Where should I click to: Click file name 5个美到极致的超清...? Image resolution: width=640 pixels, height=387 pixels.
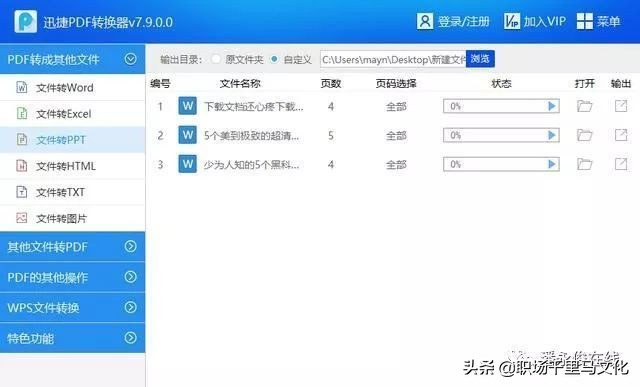[x=251, y=136]
